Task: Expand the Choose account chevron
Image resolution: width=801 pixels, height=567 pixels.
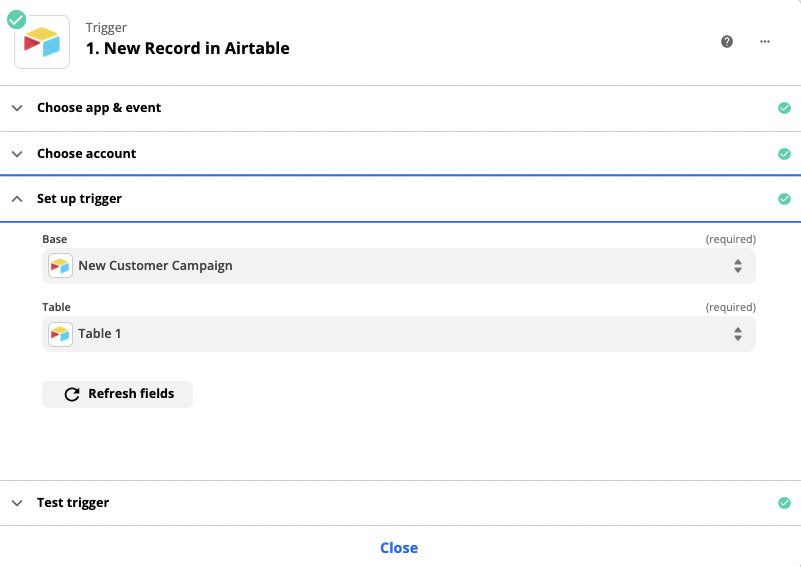Action: [17, 154]
